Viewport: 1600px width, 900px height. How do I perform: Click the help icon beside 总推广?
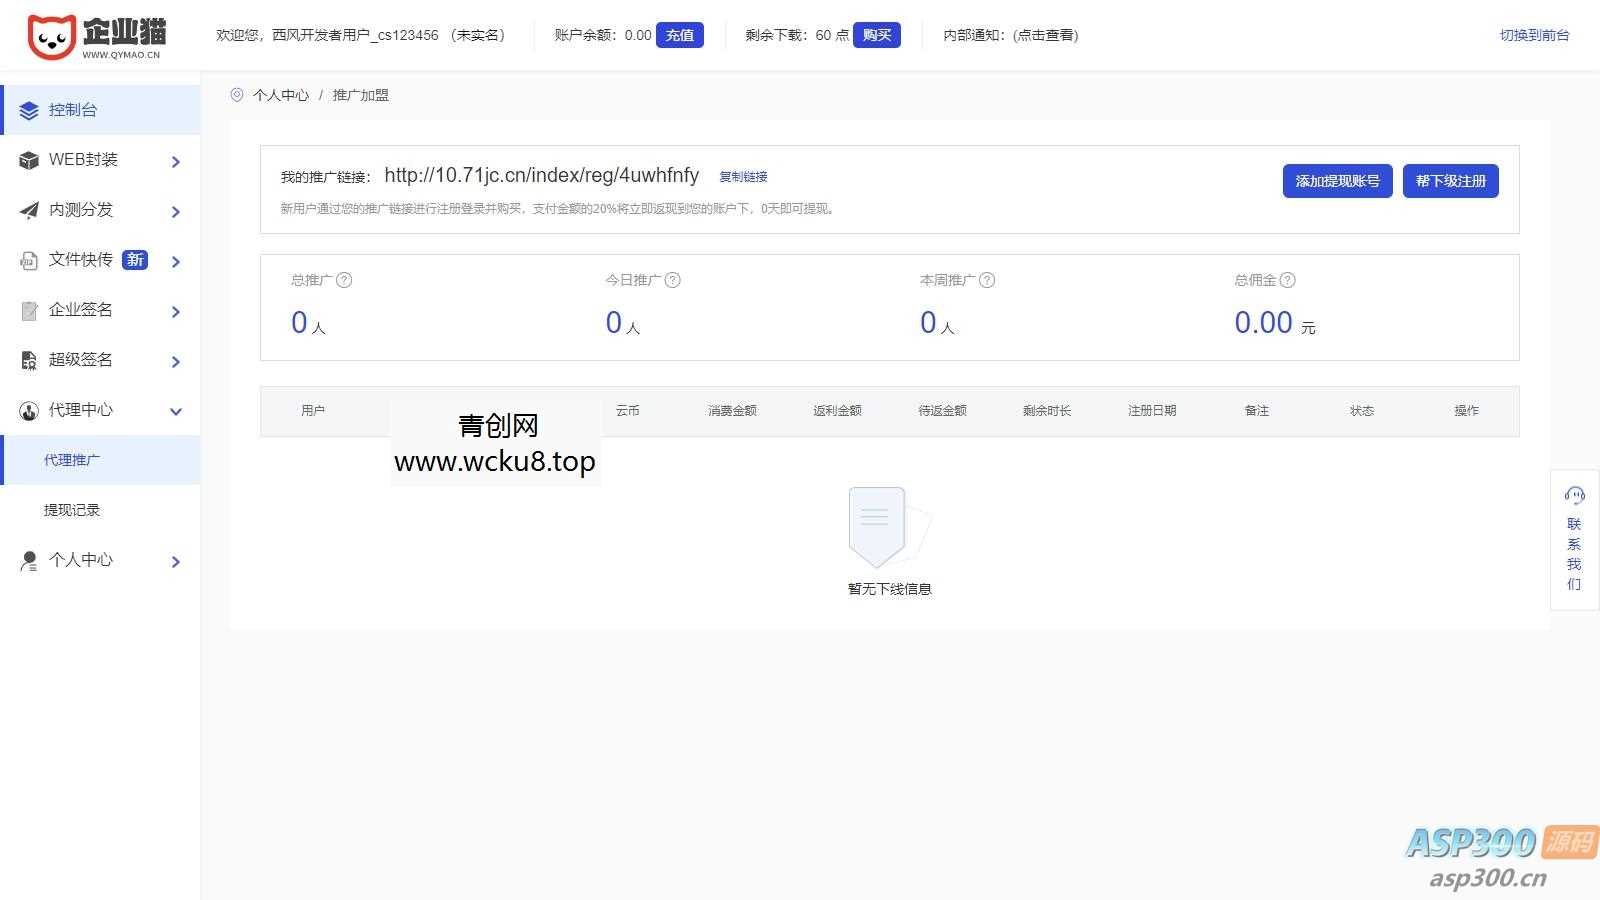[346, 280]
